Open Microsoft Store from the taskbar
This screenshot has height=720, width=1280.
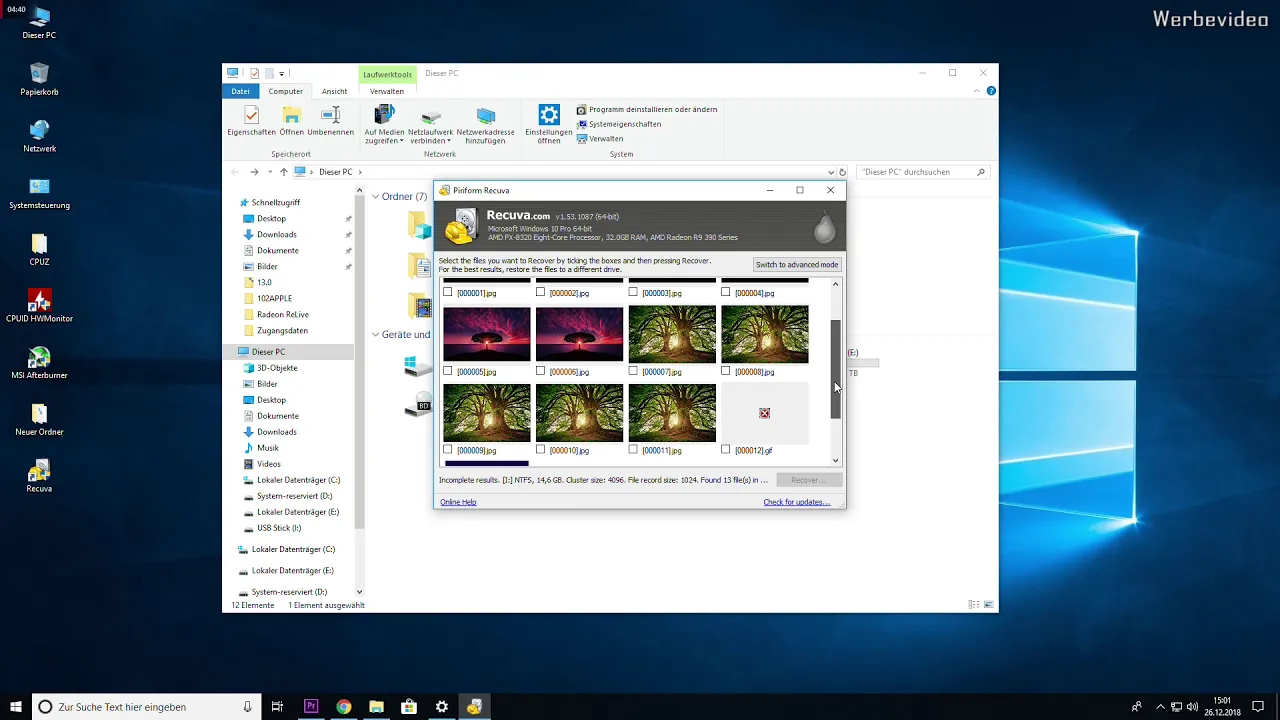[409, 706]
